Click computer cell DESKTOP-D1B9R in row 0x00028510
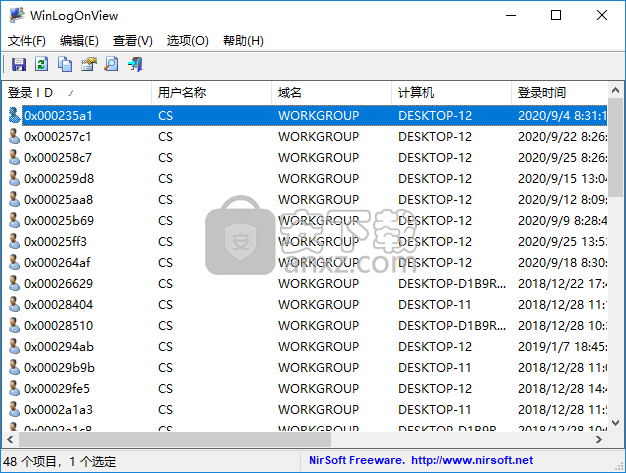 tap(452, 326)
